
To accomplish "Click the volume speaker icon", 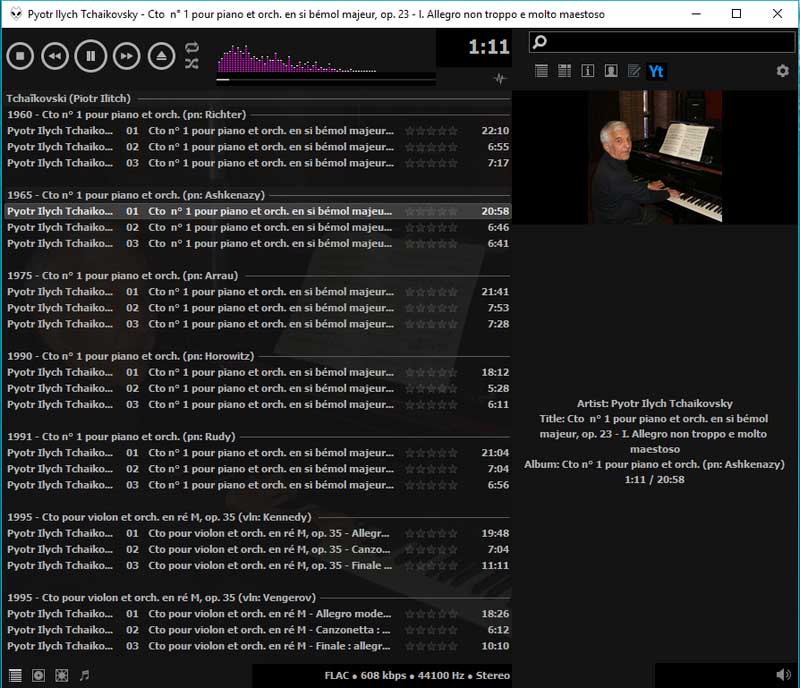I will pos(782,675).
